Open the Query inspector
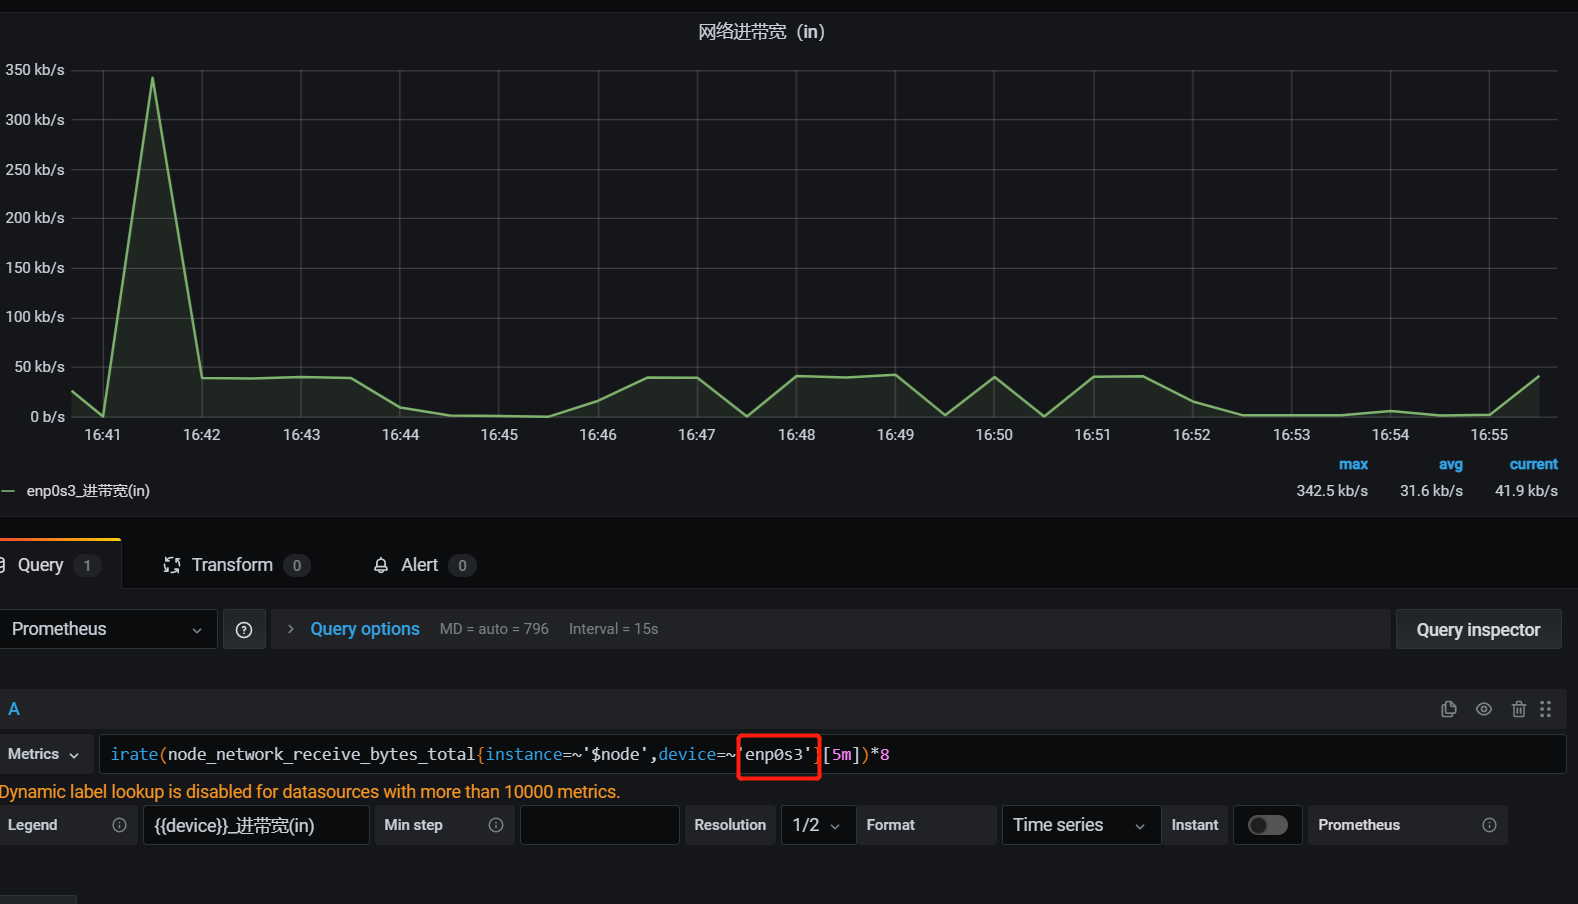The width and height of the screenshot is (1578, 904). coord(1478,630)
